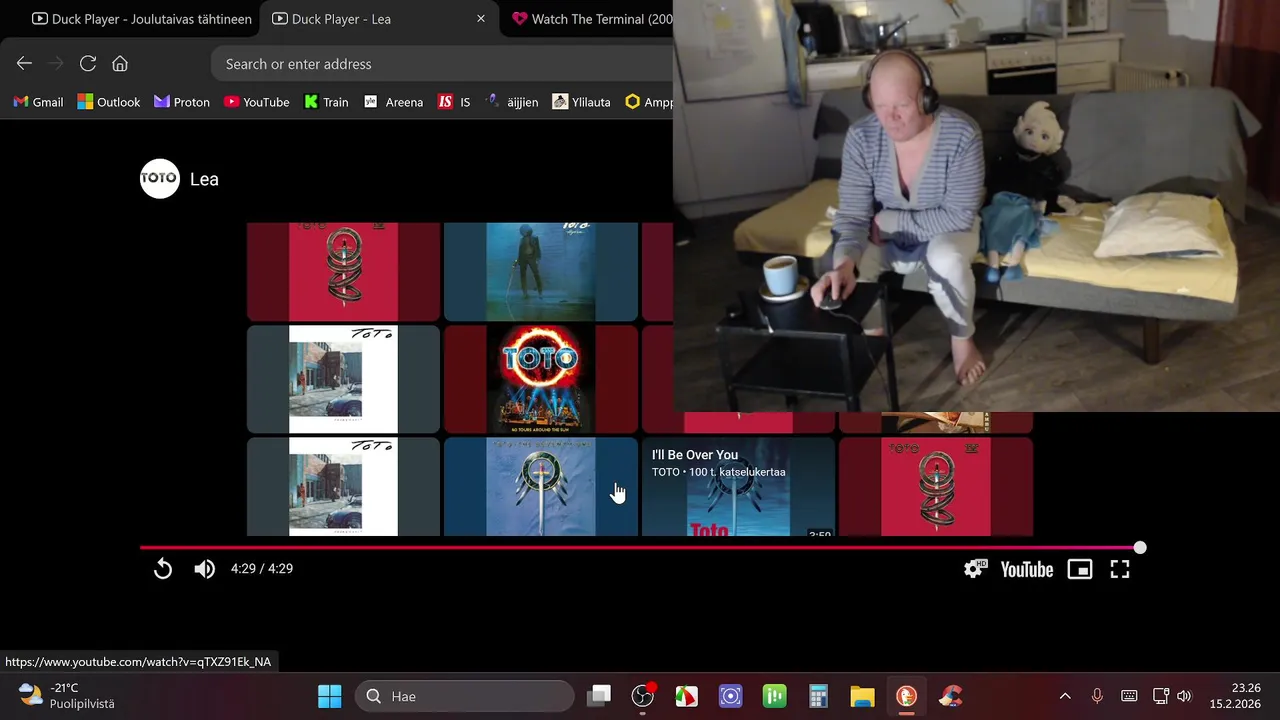The height and width of the screenshot is (720, 1280).
Task: Open the Outlook bookmark
Action: pyautogui.click(x=109, y=102)
